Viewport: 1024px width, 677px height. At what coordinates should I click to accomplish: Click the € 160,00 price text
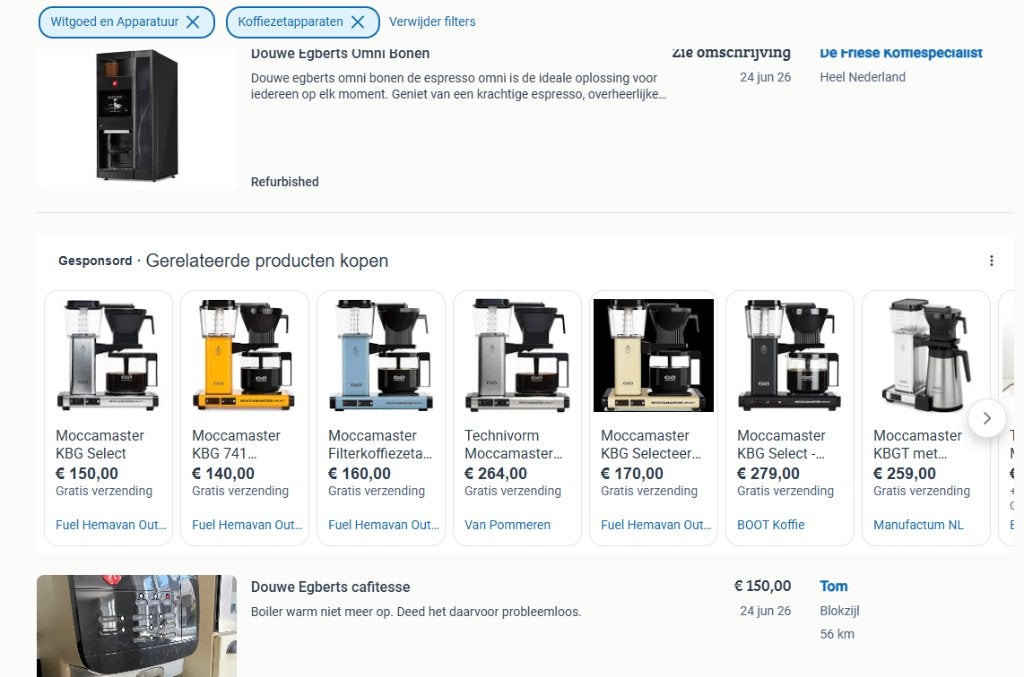[359, 473]
